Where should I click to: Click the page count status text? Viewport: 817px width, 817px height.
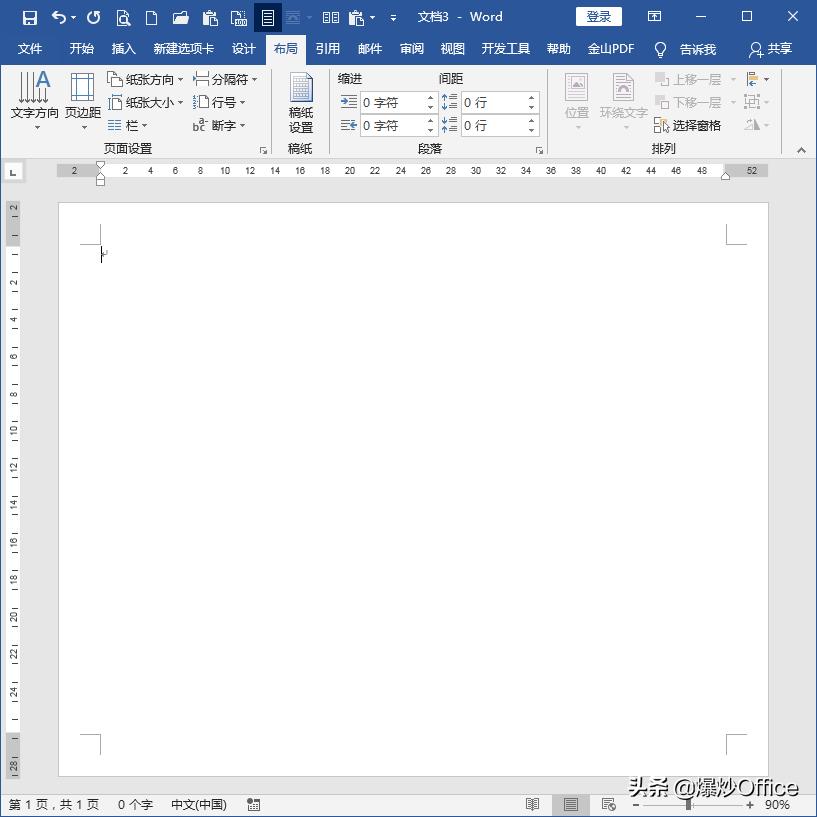pyautogui.click(x=54, y=804)
